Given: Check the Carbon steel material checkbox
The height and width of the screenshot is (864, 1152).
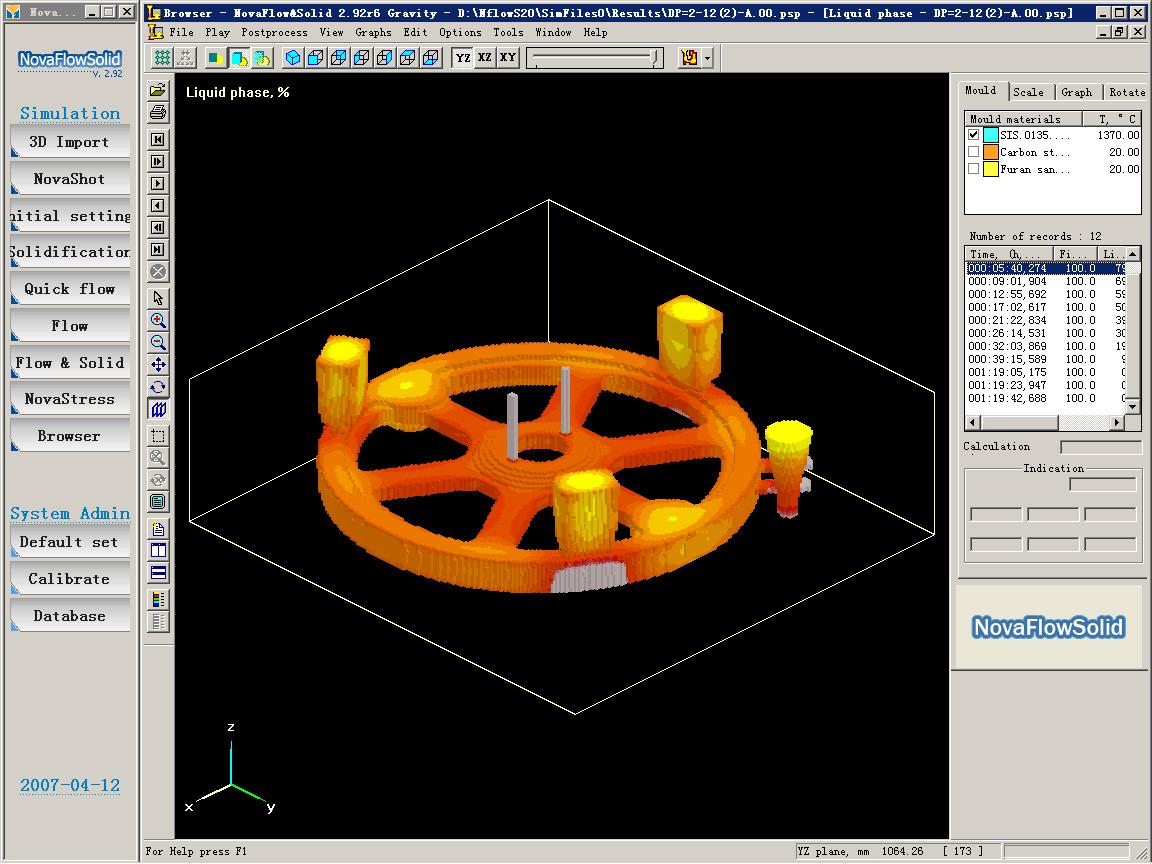Looking at the screenshot, I should coord(973,151).
